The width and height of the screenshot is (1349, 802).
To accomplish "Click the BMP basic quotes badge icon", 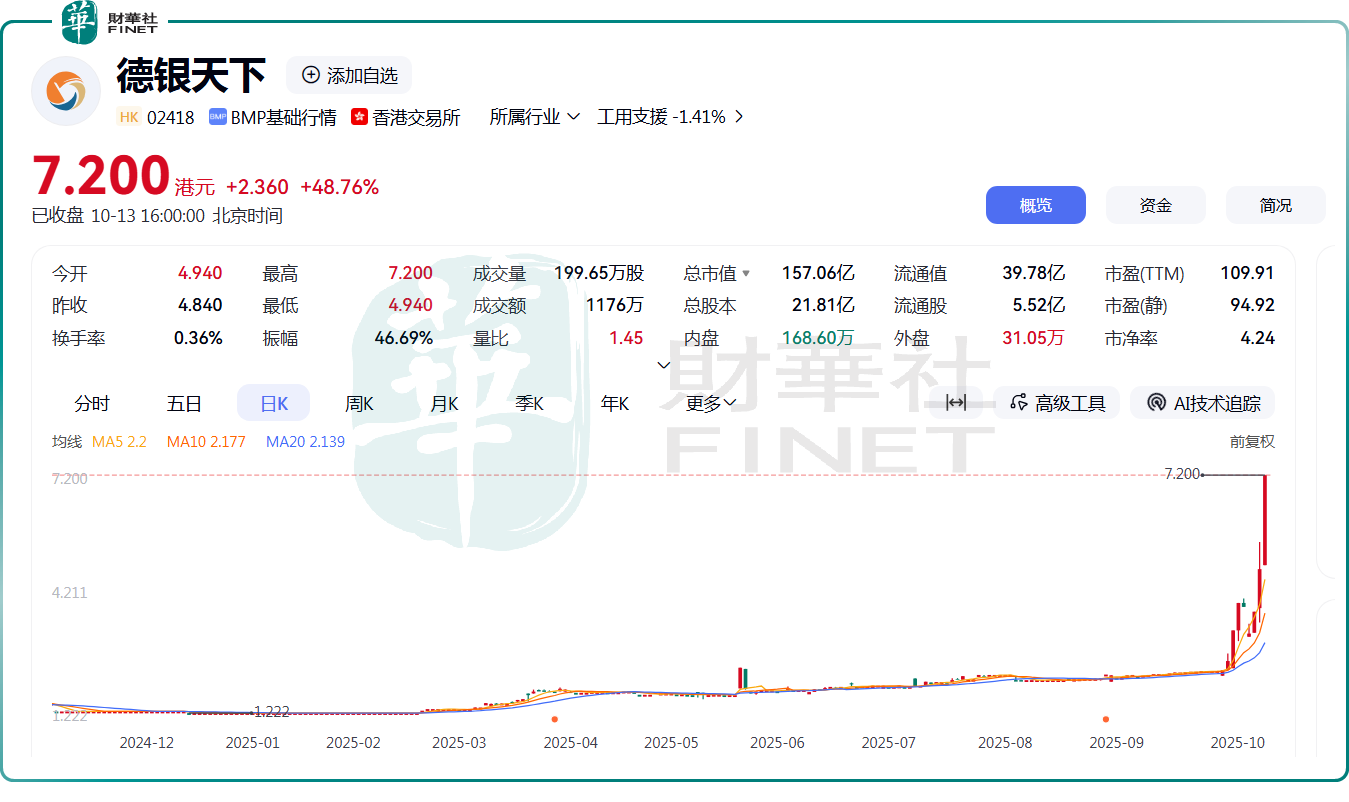I will click(x=217, y=117).
